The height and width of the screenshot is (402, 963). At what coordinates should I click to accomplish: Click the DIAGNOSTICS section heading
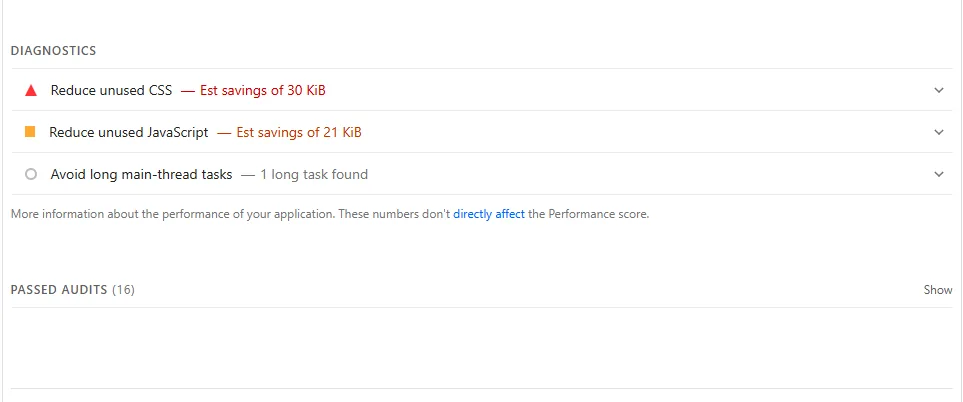53,51
